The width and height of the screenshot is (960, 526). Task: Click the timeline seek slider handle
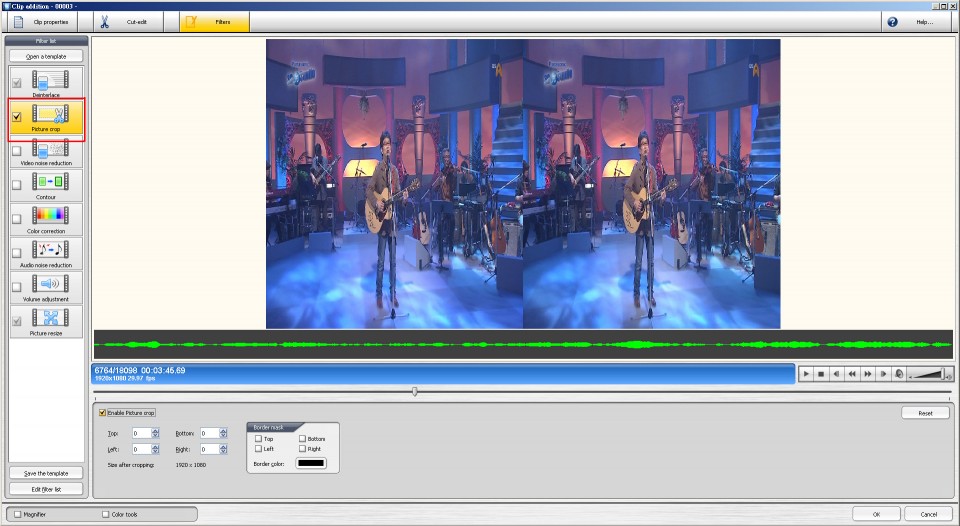tap(414, 391)
